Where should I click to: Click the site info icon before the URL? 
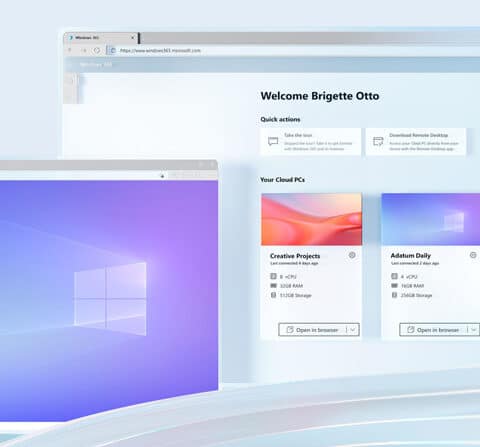[x=113, y=50]
